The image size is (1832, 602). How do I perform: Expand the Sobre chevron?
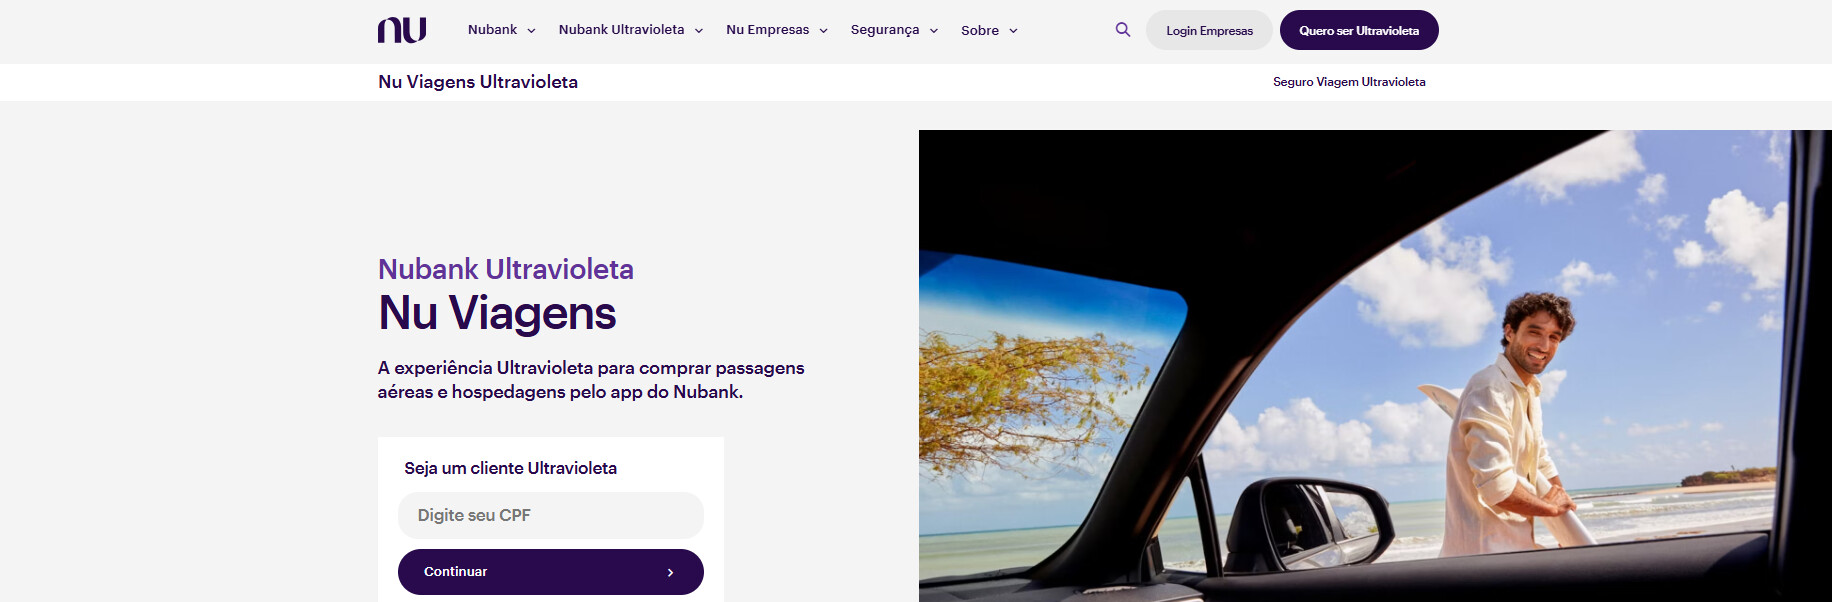pyautogui.click(x=1013, y=31)
